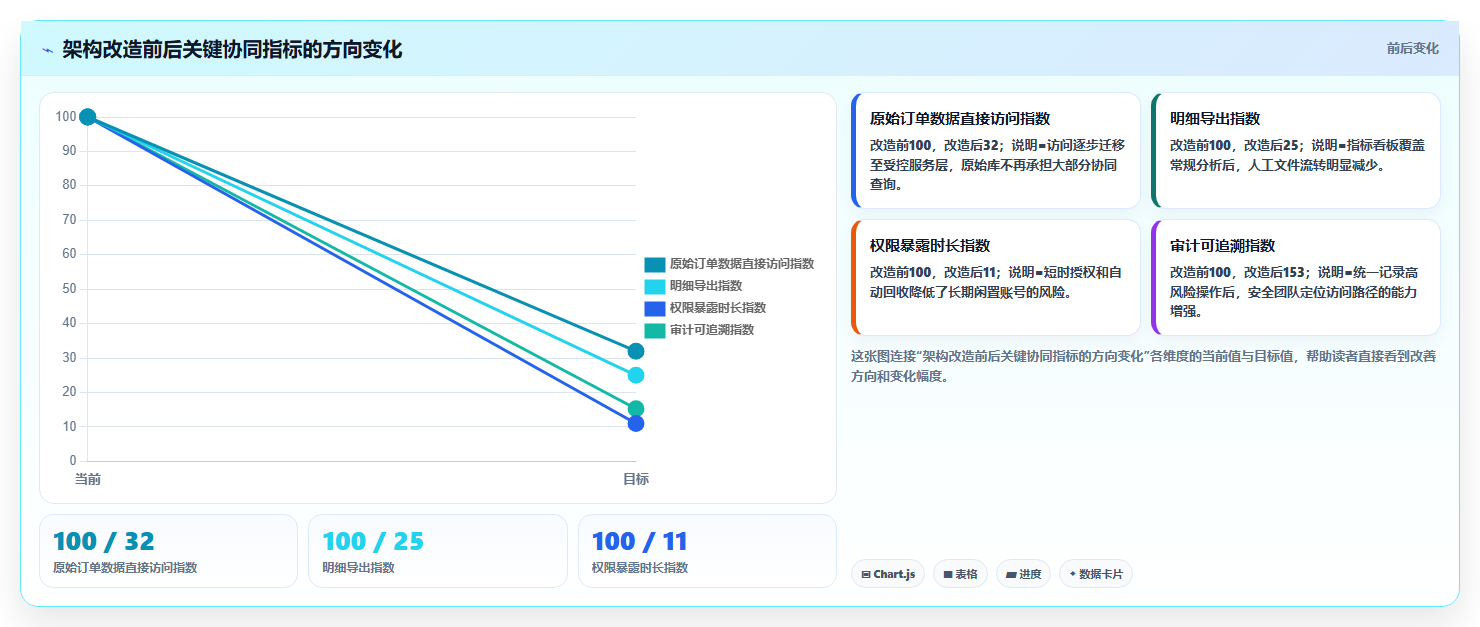Click the diamond icon in 数据卡片 chip
Screen dimensions: 1480x627
coord(1073,574)
